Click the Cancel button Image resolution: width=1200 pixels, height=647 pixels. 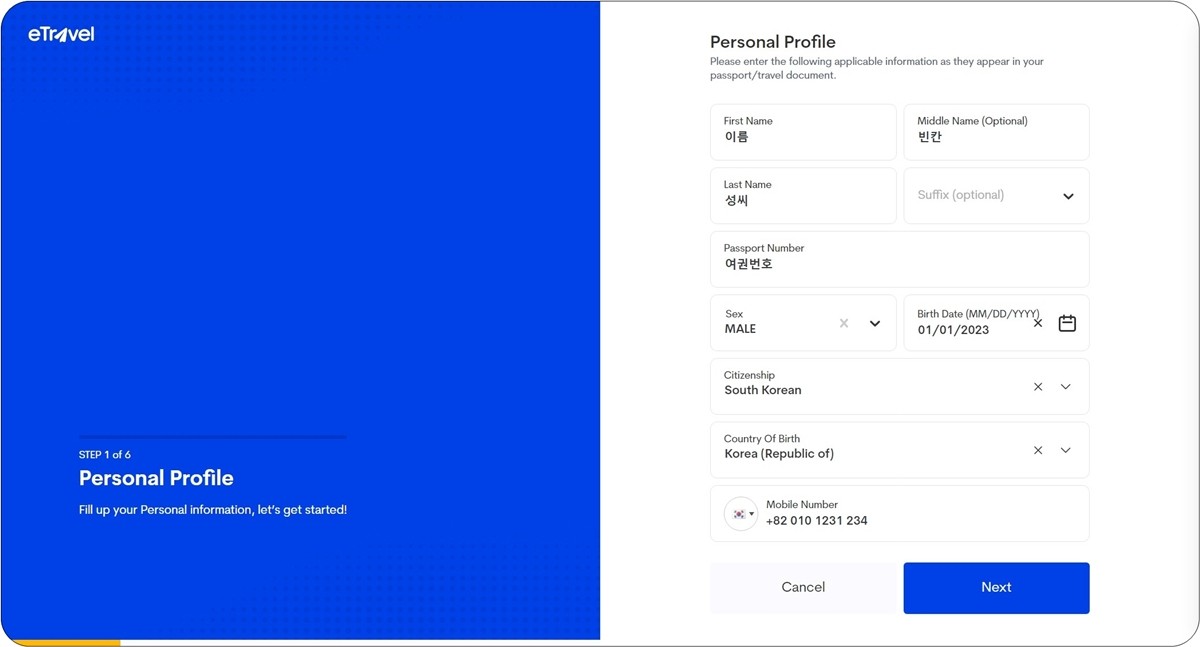click(803, 588)
